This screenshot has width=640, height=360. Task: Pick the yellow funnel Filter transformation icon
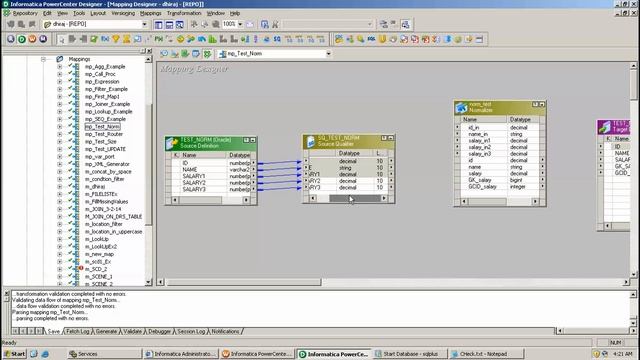116,39
